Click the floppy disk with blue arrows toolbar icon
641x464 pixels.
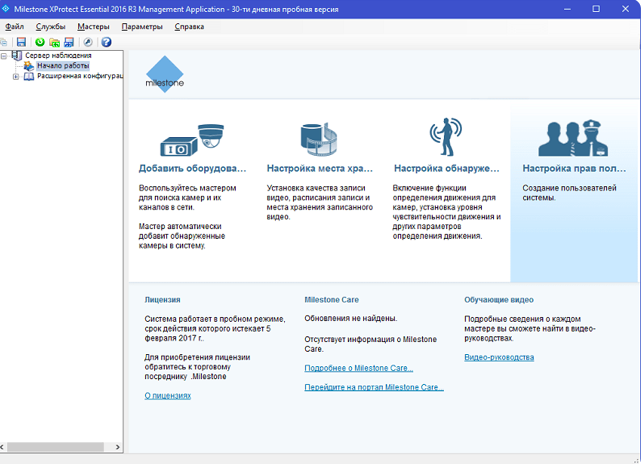pos(69,42)
